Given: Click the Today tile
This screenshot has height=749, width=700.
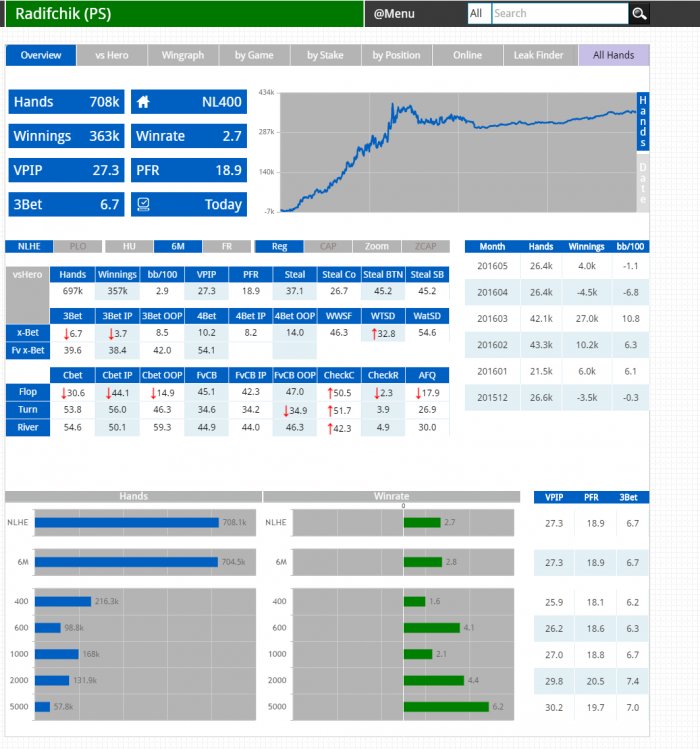Looking at the screenshot, I should [189, 204].
